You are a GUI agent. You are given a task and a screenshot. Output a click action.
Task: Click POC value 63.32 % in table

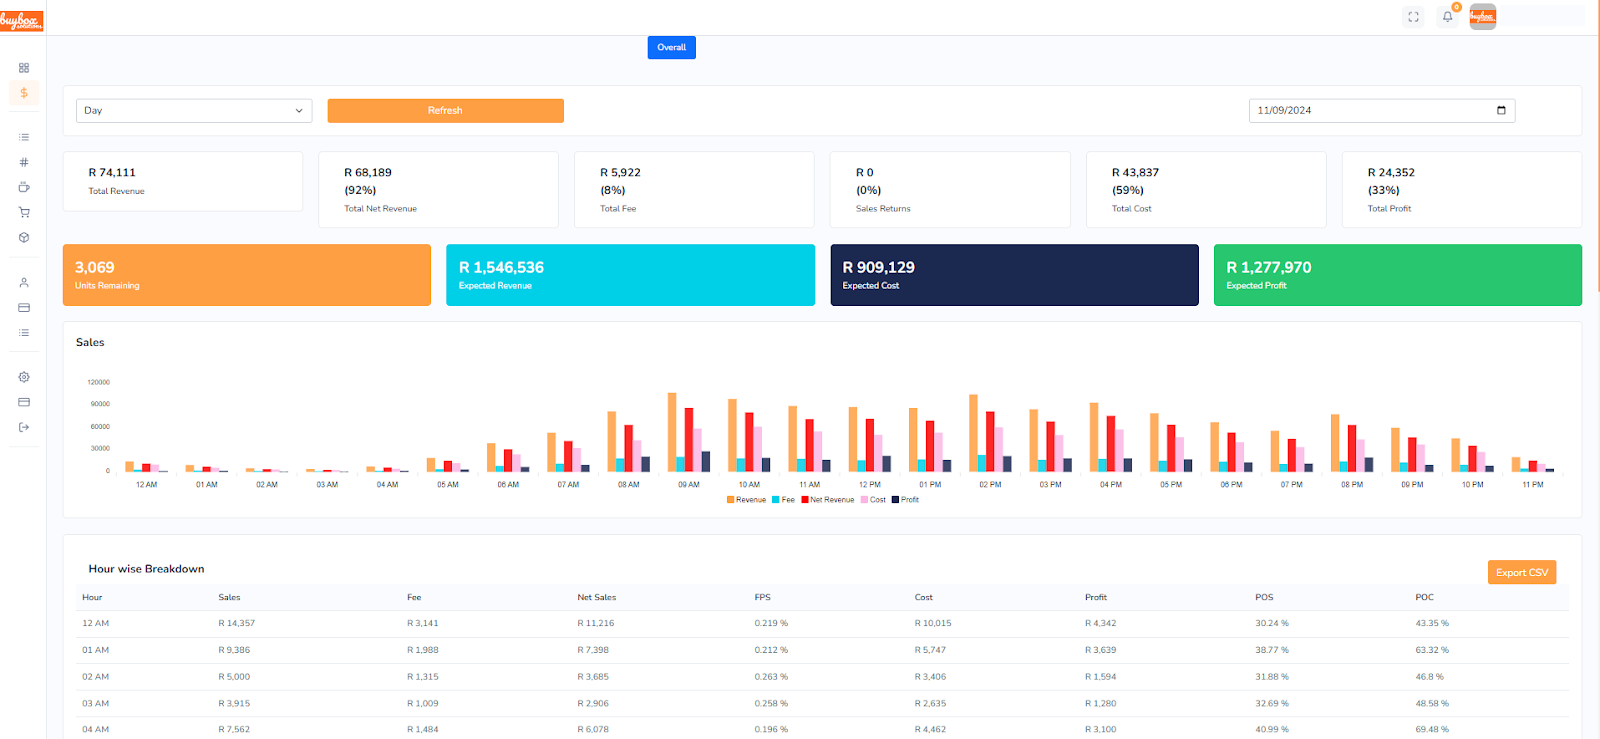pyautogui.click(x=1432, y=650)
